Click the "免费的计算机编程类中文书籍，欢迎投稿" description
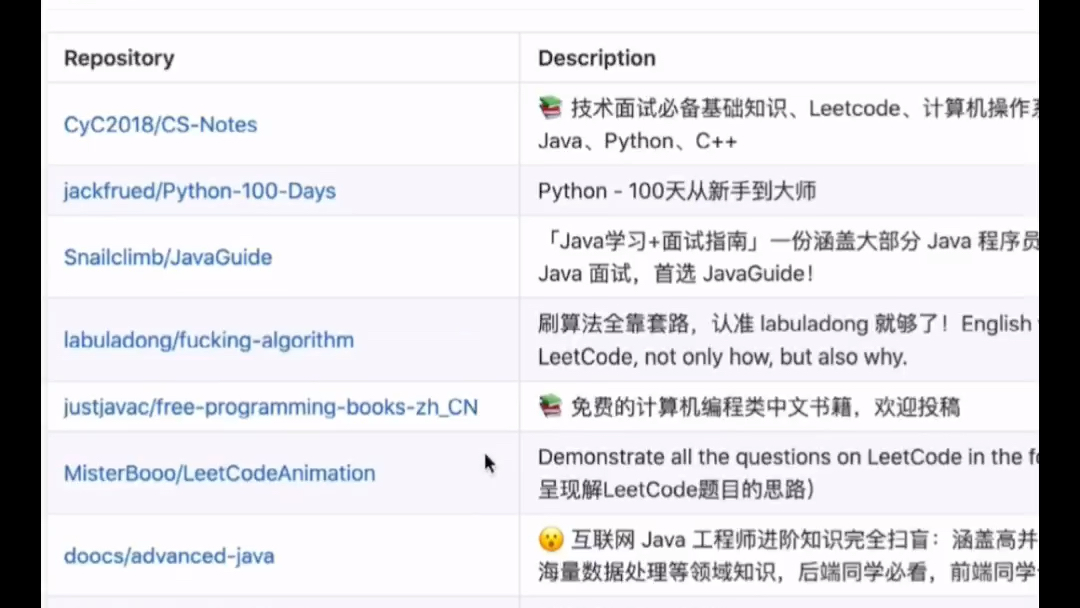1080x608 pixels. tap(765, 407)
